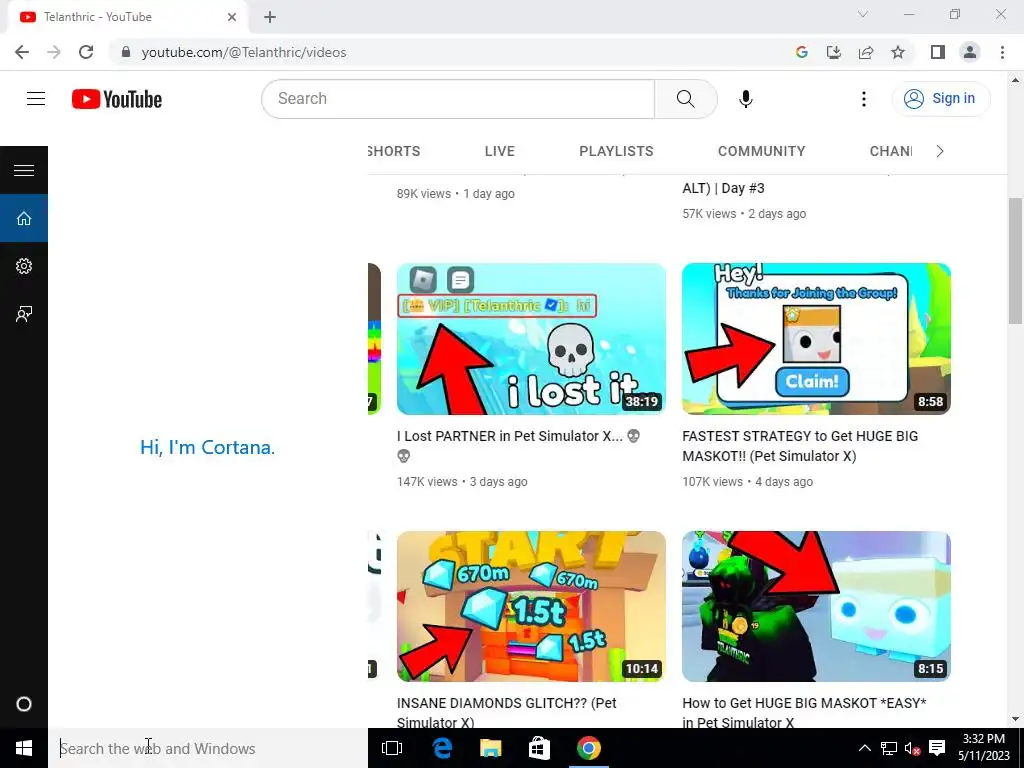The image size is (1024, 768).
Task: Close the Telanthric - YouTube tab
Action: [x=232, y=17]
